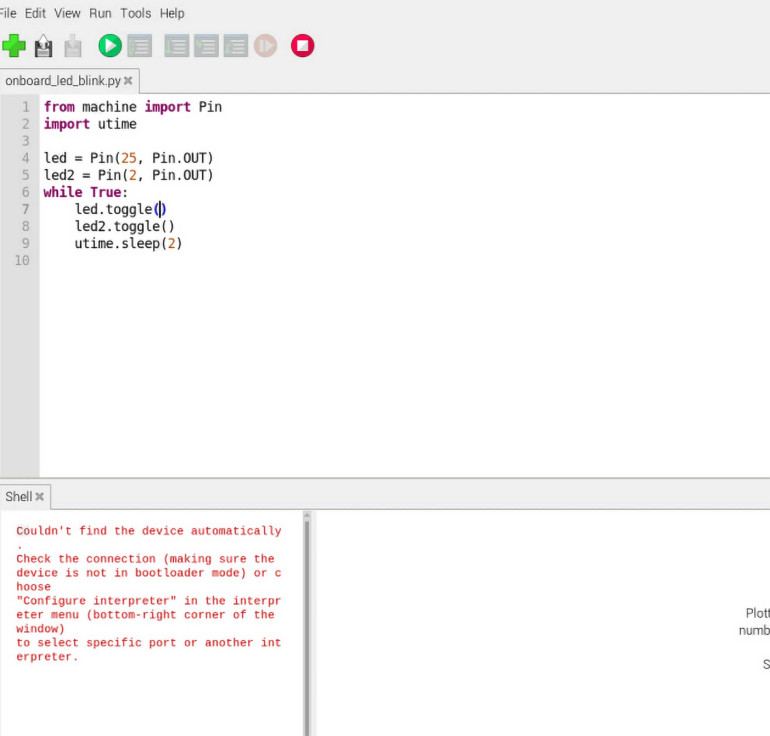Select the onboard_led_blink.py editor tab
Screen dimensions: 770x736
point(62,80)
